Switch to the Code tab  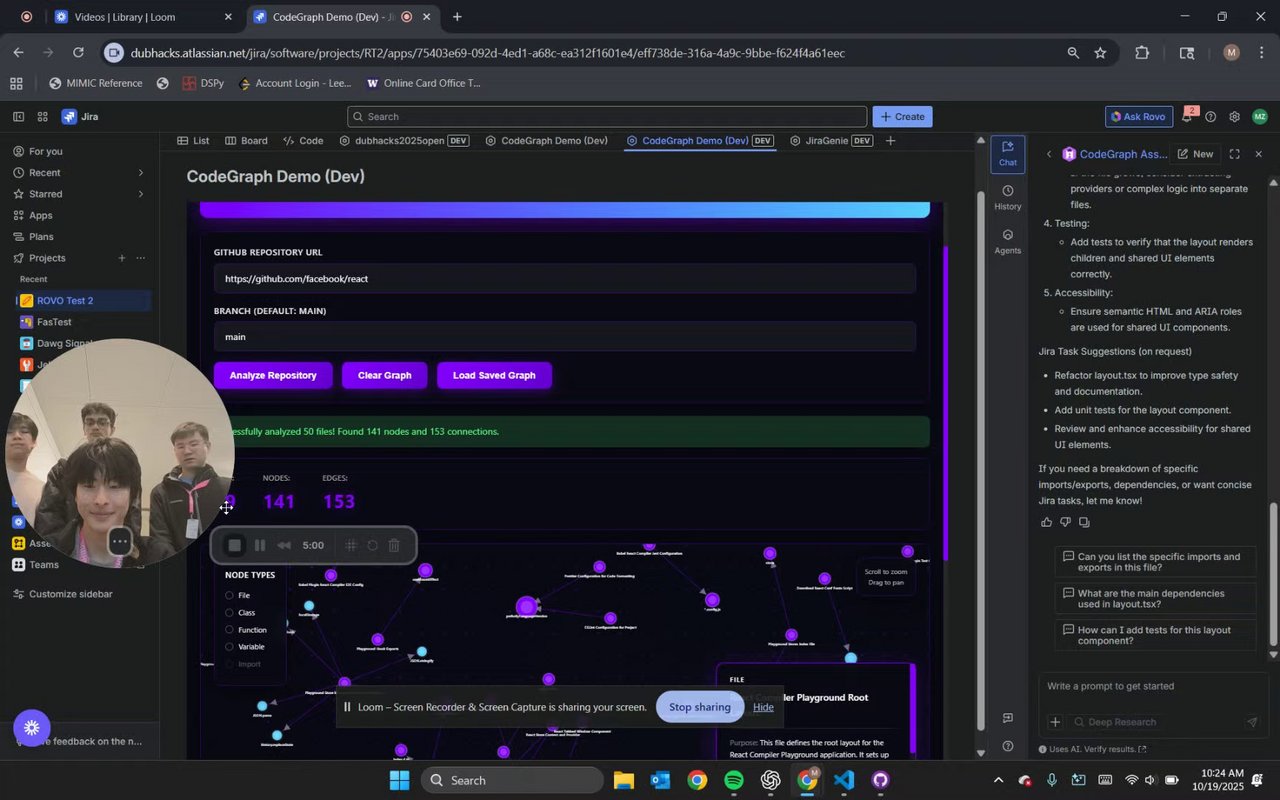point(303,141)
